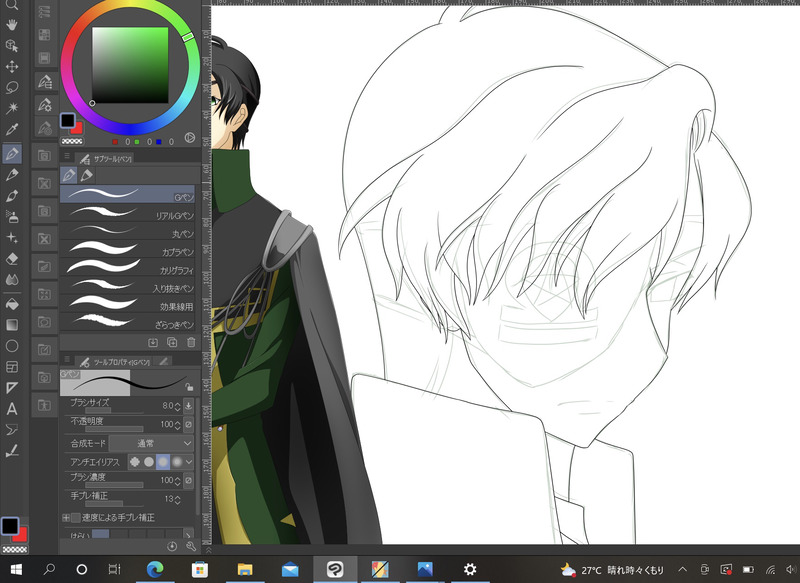Image resolution: width=800 pixels, height=583 pixels.
Task: Choose the カブラペン sub tool
Action: 128,249
